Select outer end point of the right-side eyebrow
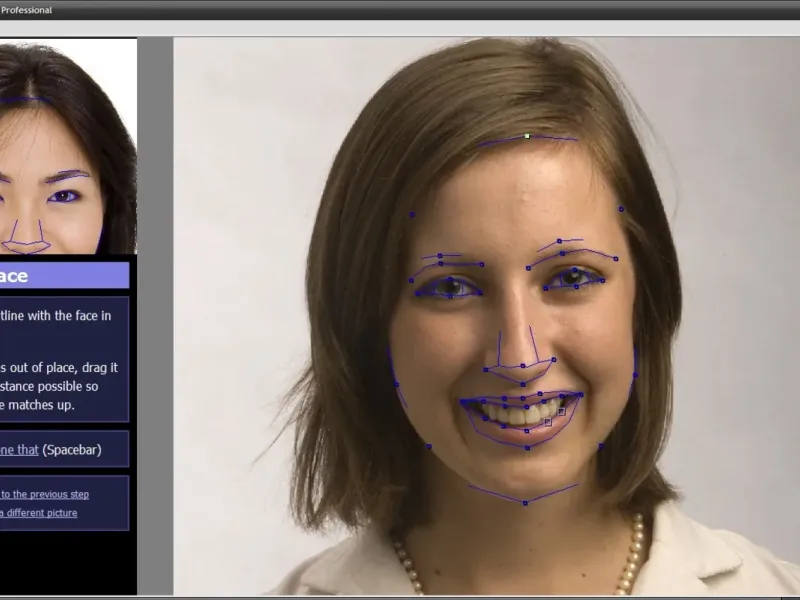The width and height of the screenshot is (800, 600). point(616,259)
